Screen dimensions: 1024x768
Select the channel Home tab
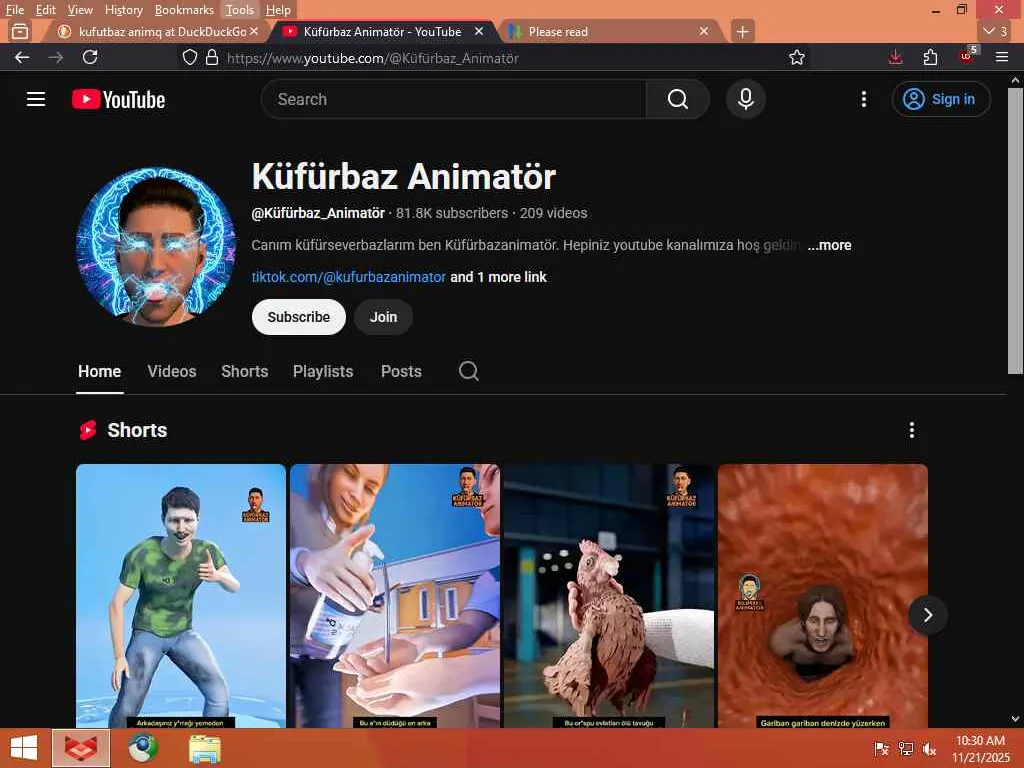point(99,372)
